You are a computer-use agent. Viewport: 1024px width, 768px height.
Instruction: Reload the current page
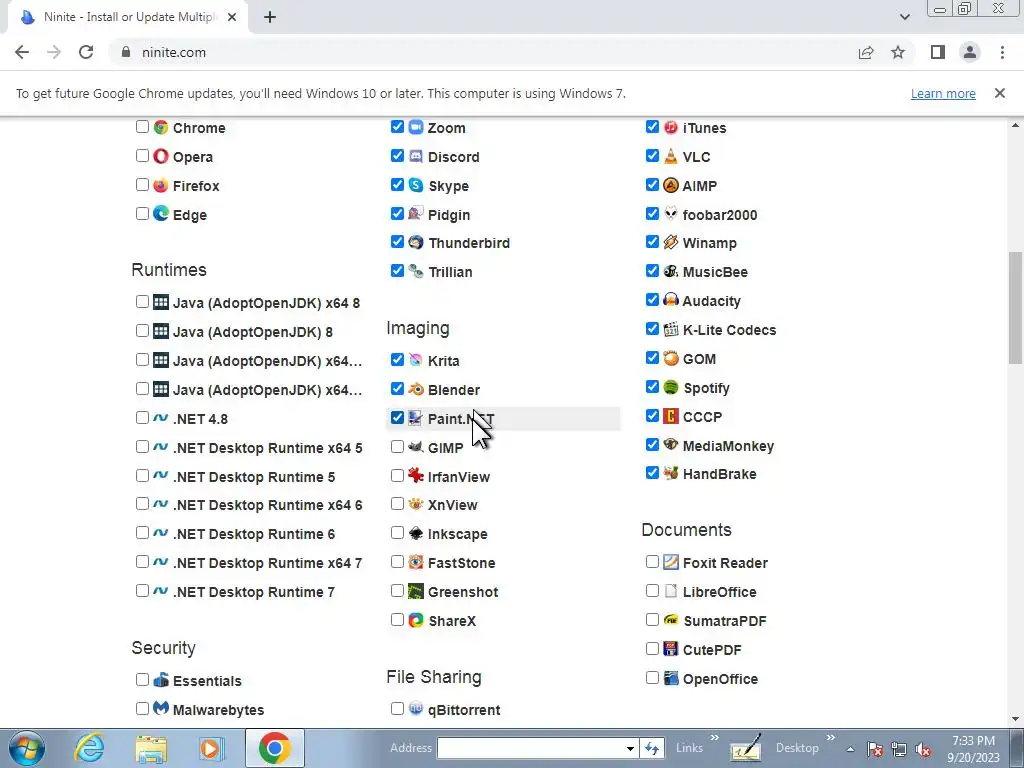coord(86,52)
